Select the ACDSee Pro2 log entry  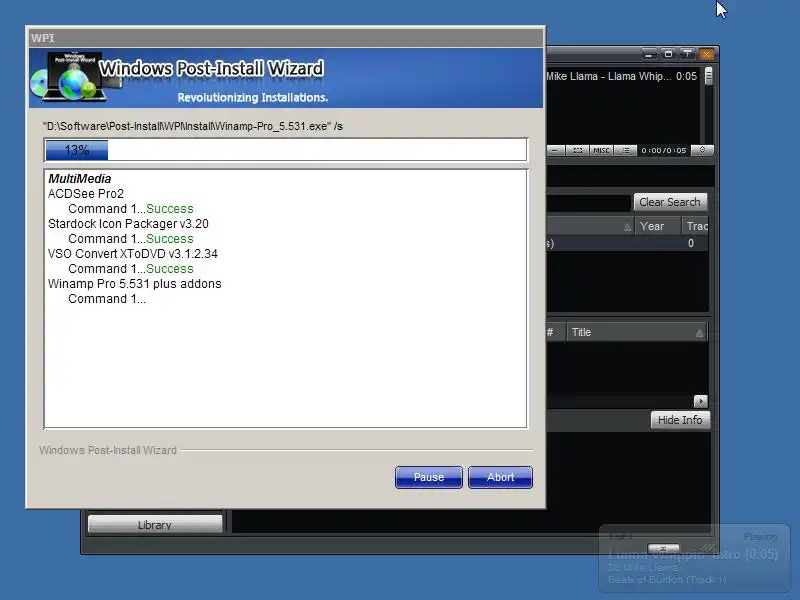pyautogui.click(x=86, y=194)
